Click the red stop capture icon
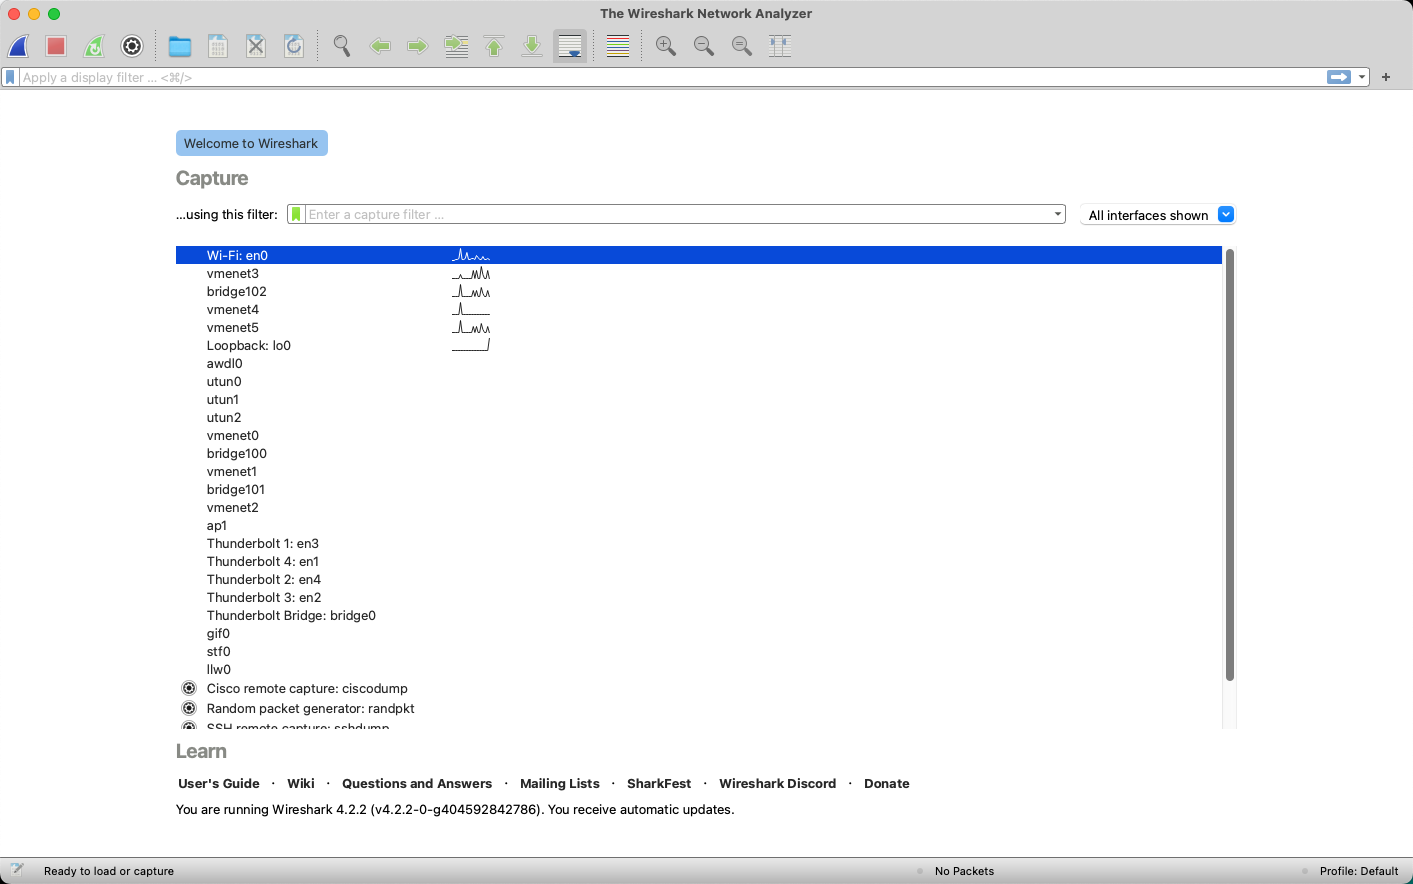Viewport: 1413px width, 884px height. click(56, 46)
